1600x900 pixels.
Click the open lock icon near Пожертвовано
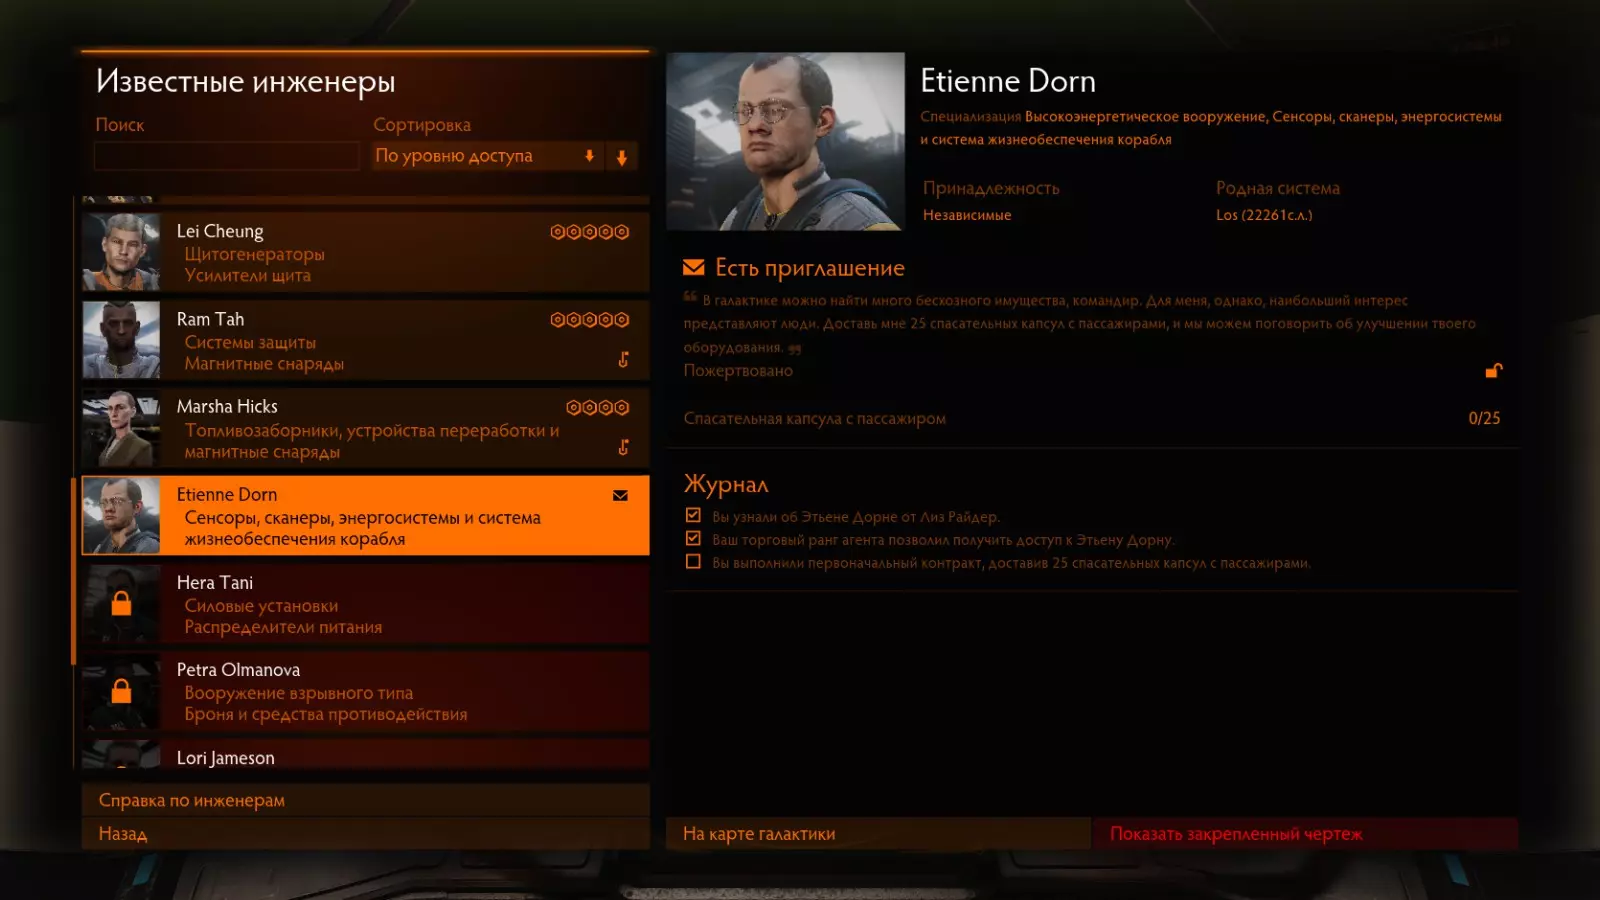click(x=1494, y=370)
